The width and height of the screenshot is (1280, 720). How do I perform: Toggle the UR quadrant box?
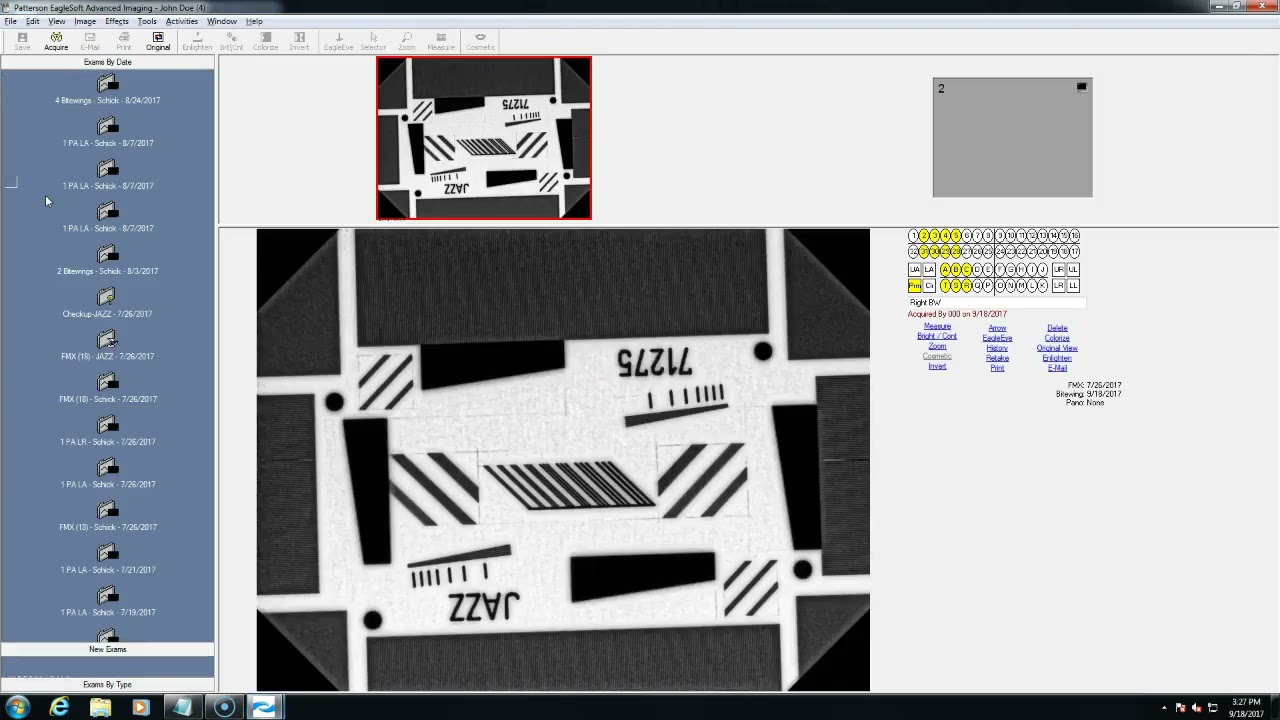[1058, 269]
